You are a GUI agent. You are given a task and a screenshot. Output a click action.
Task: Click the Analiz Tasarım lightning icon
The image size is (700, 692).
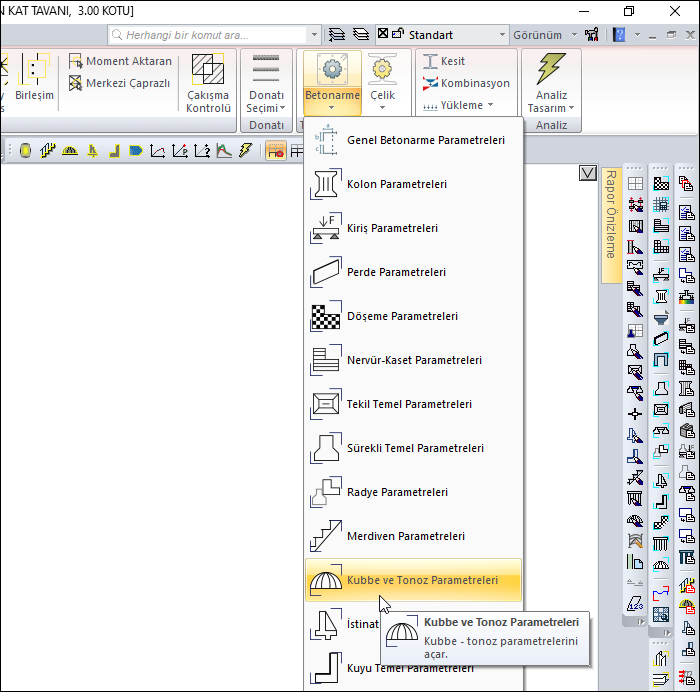551,69
